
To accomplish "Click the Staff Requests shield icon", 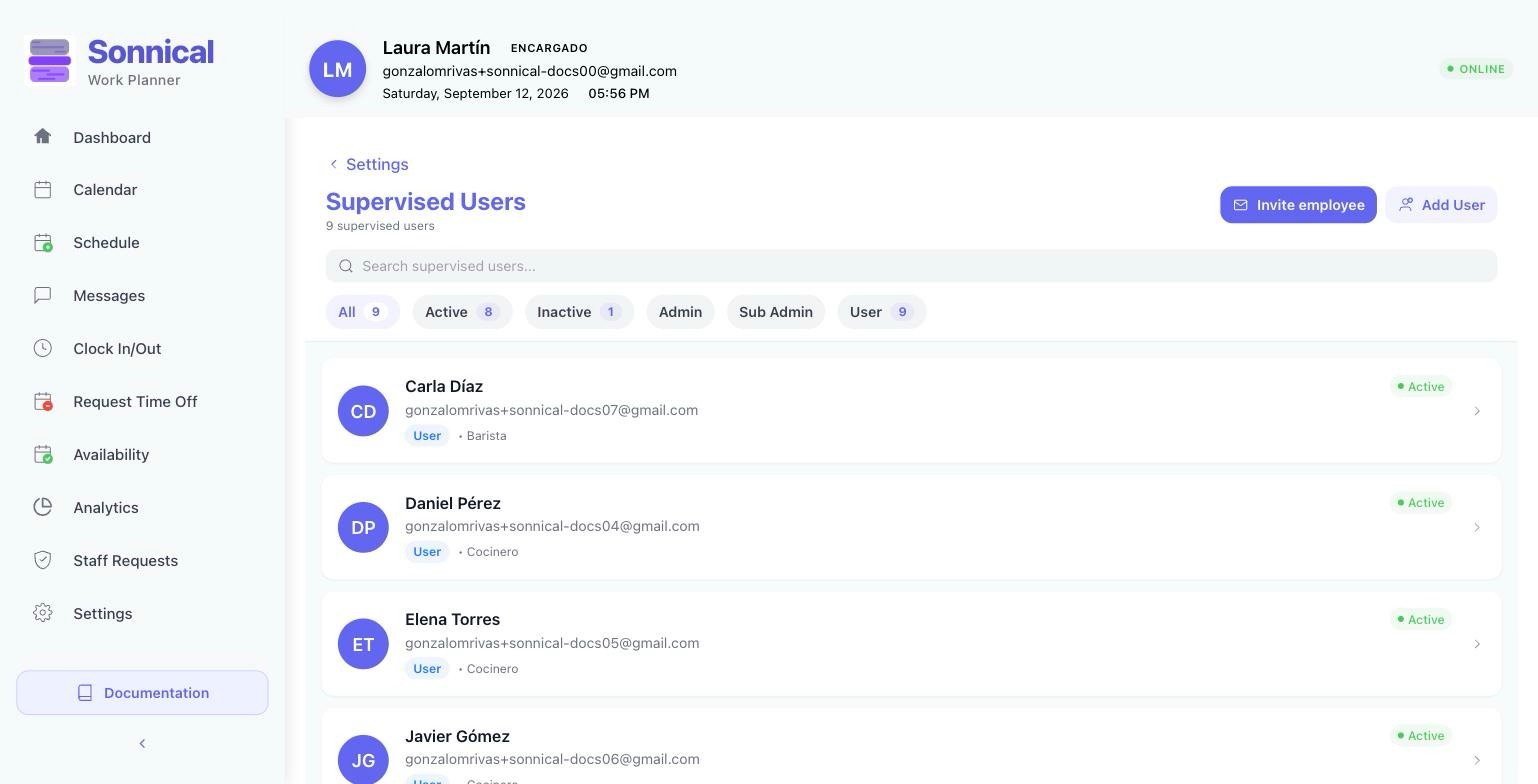I will 42,560.
